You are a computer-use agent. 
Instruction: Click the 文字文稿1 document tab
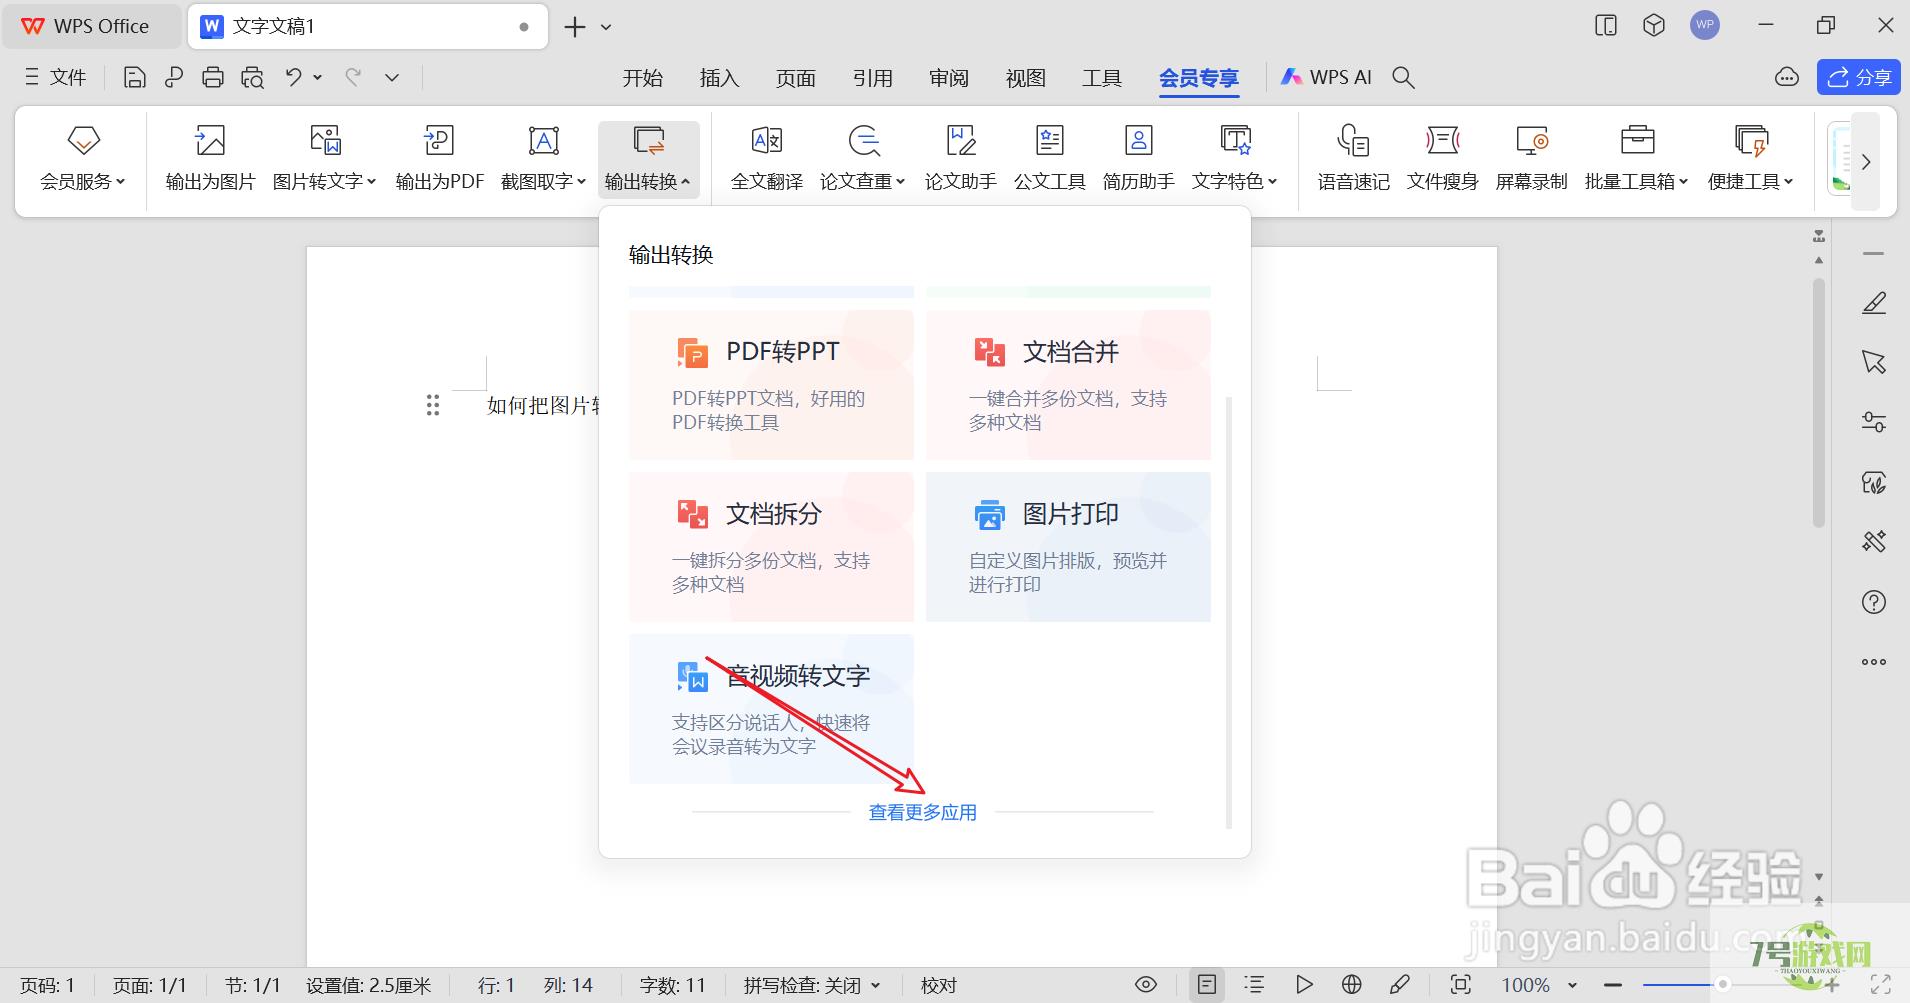368,27
